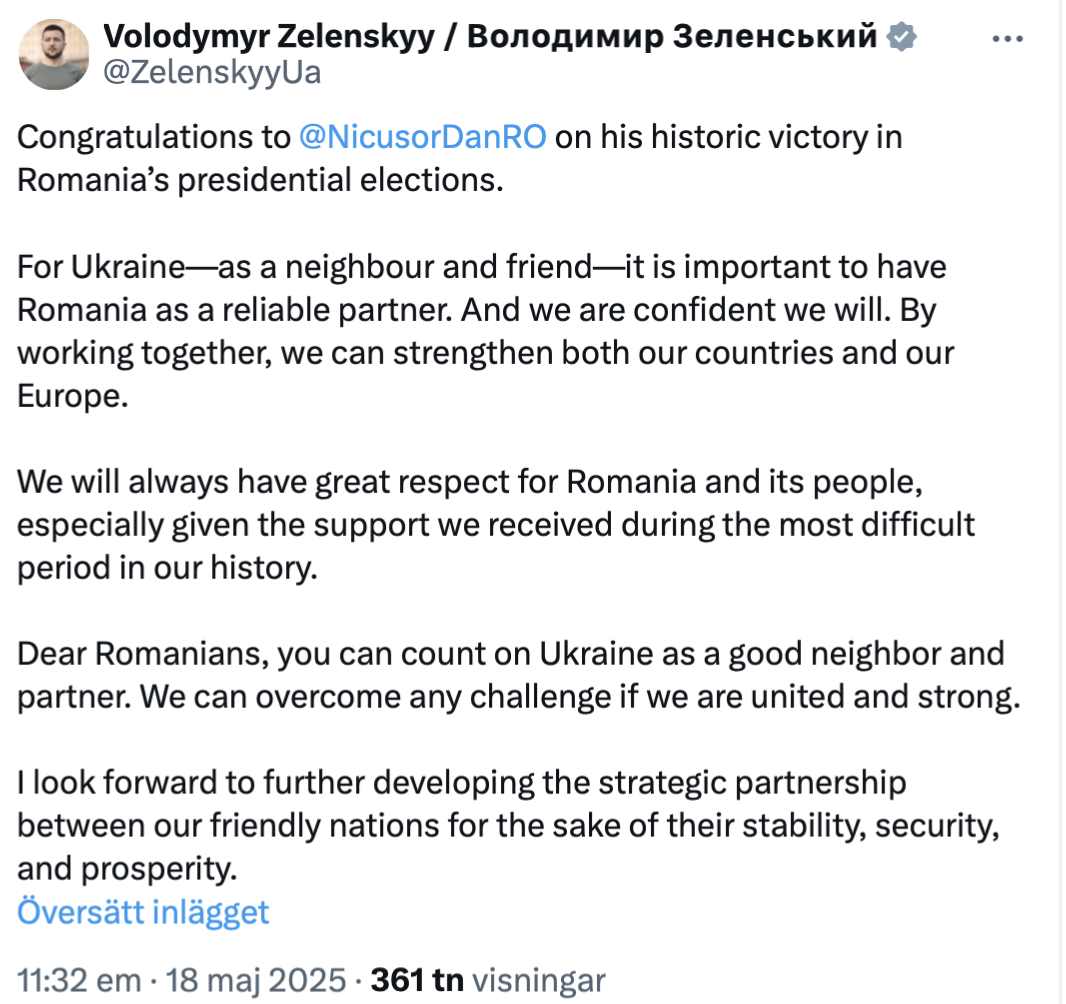Click the blue verified badge icon
The height and width of the screenshot is (1004, 1066).
(x=901, y=36)
